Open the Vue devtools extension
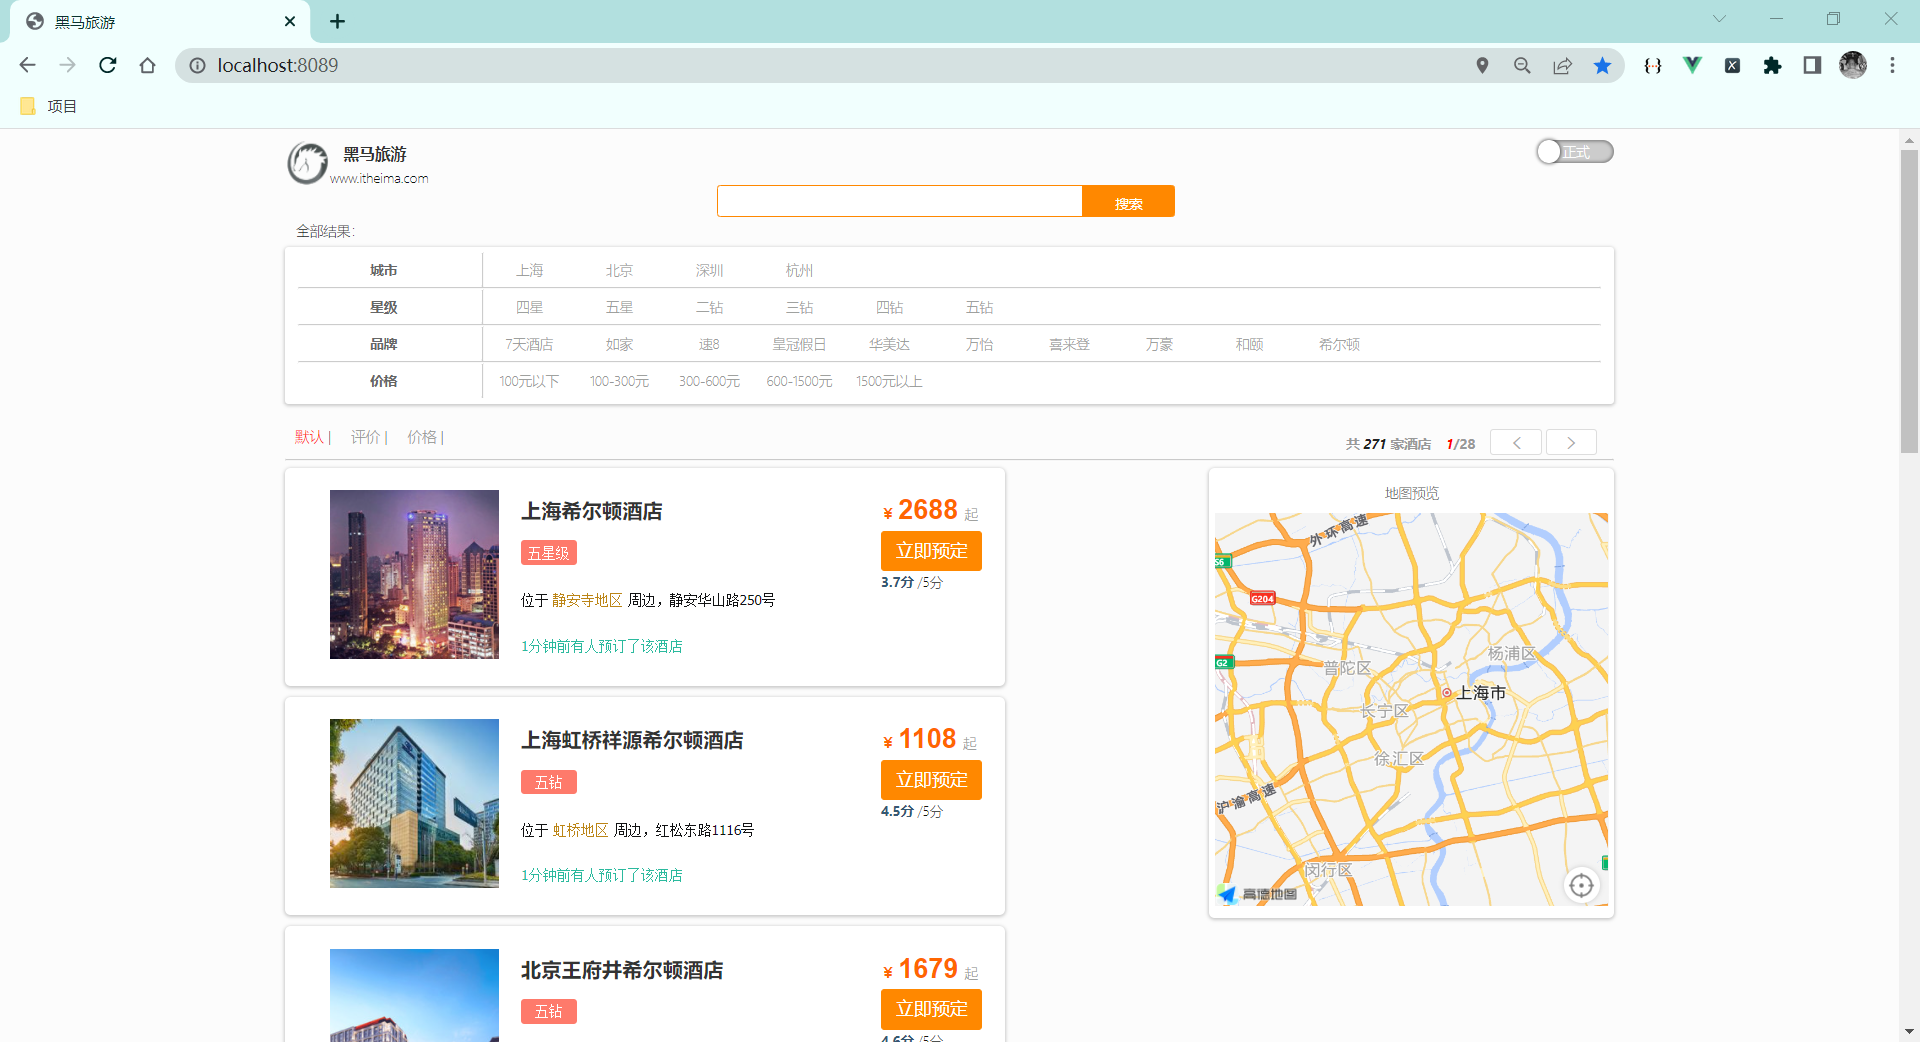This screenshot has width=1920, height=1042. pyautogui.click(x=1692, y=65)
